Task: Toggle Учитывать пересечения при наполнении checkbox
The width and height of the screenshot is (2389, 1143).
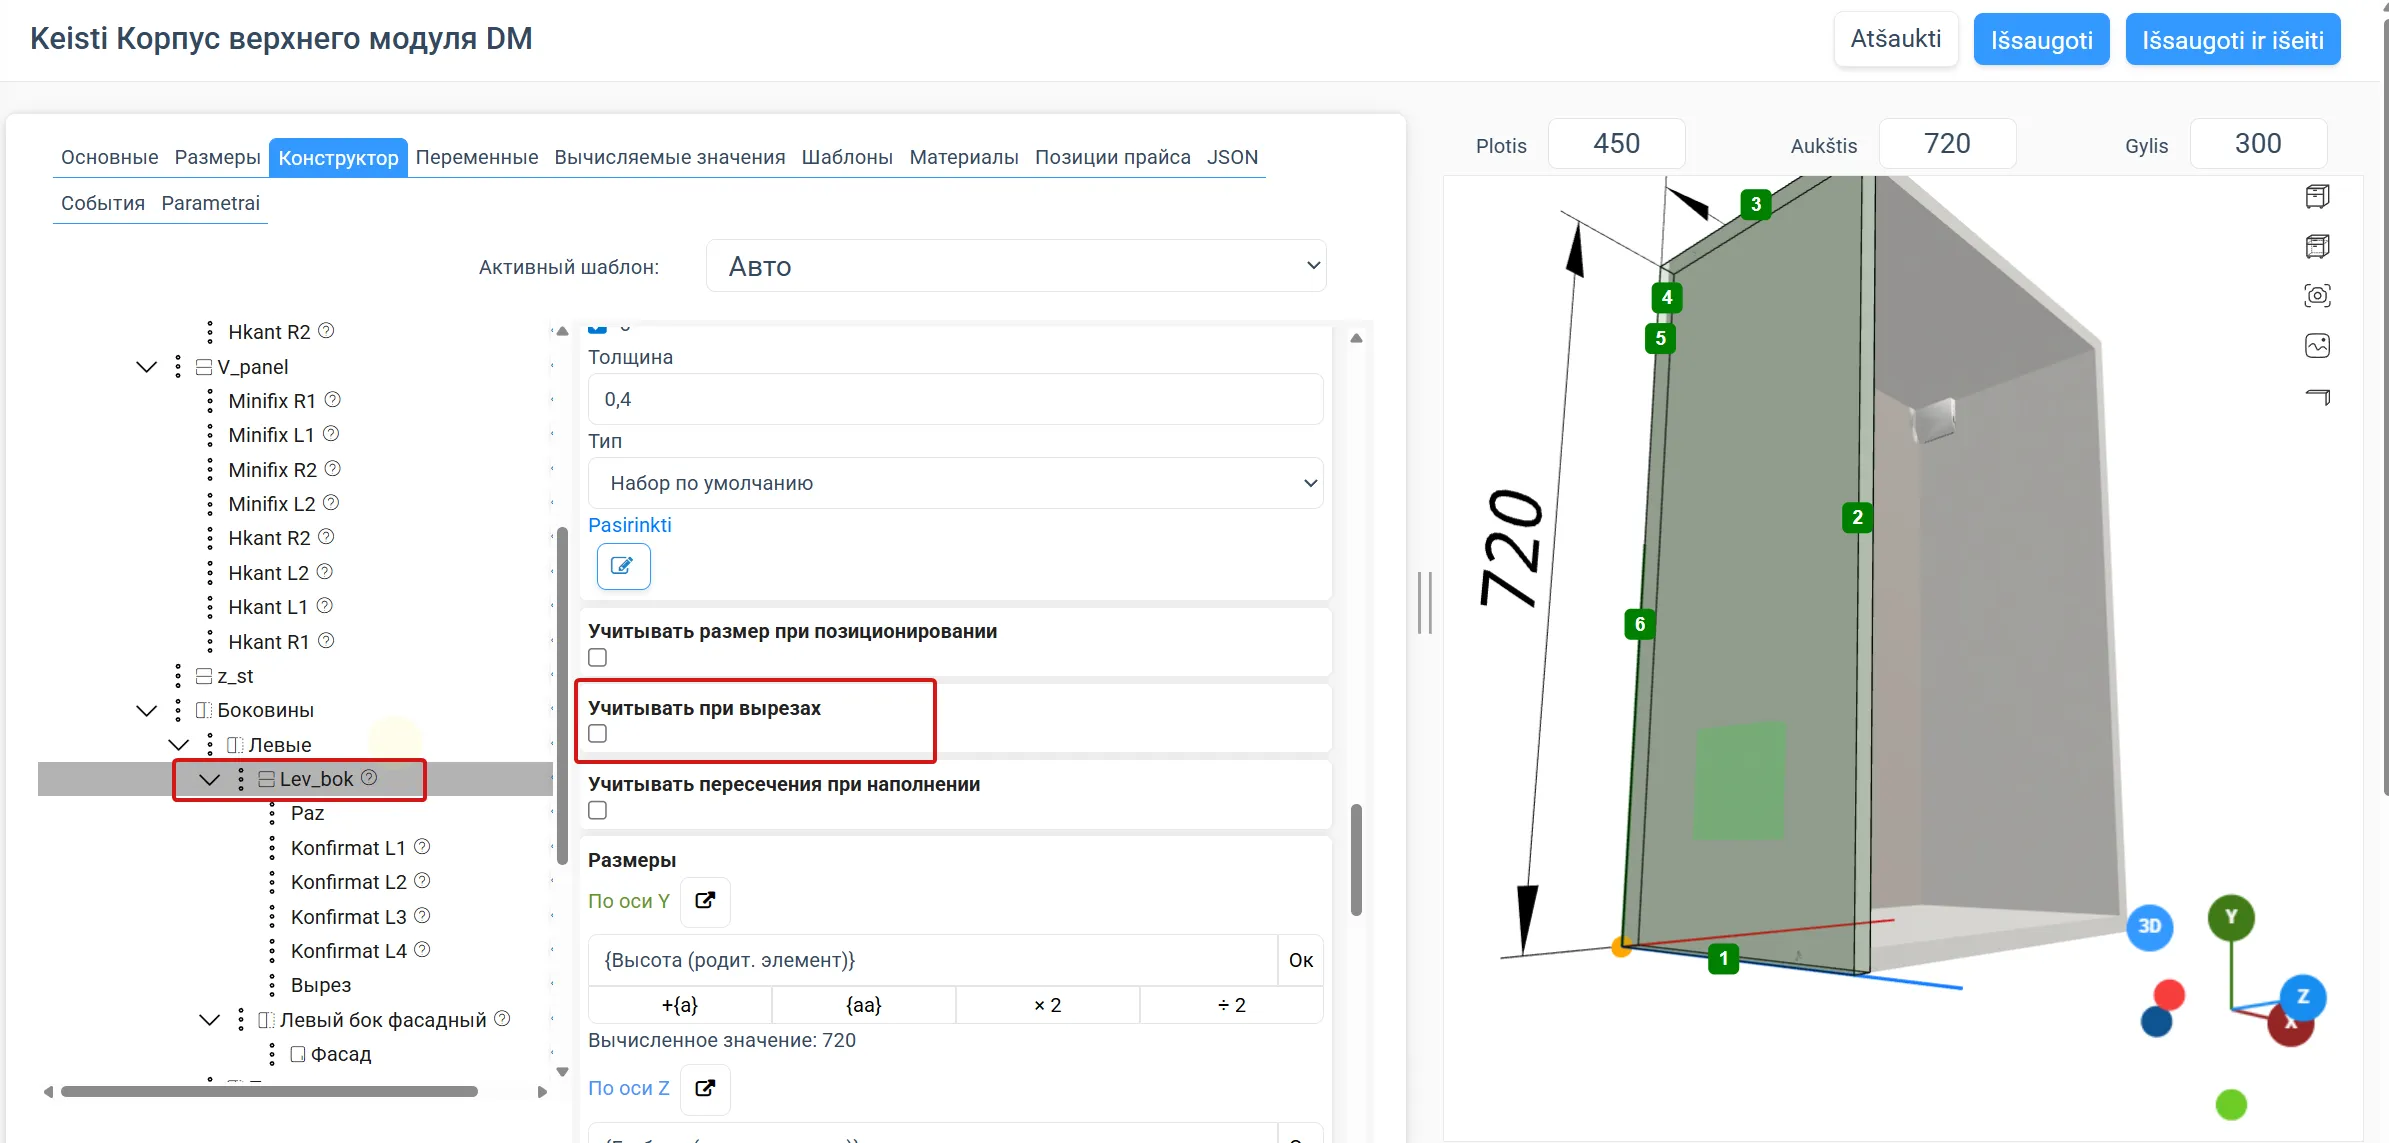Action: [x=598, y=810]
